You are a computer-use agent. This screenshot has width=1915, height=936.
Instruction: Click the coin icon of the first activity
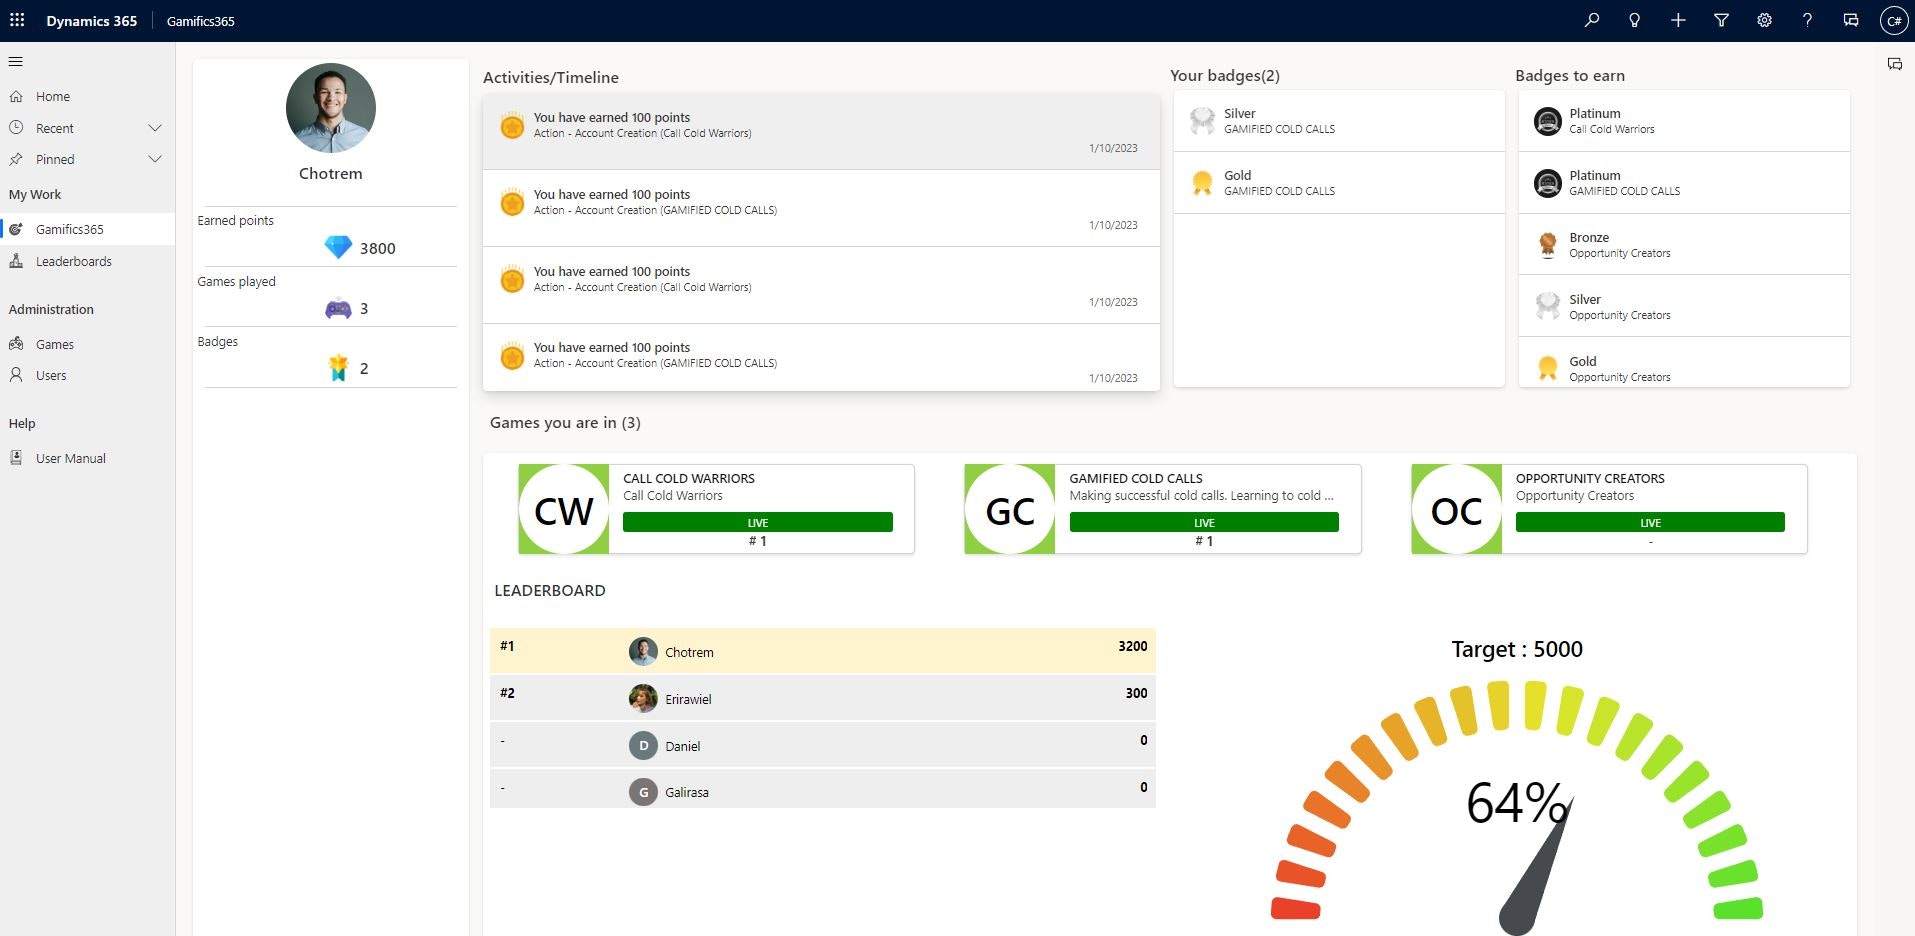tap(512, 126)
